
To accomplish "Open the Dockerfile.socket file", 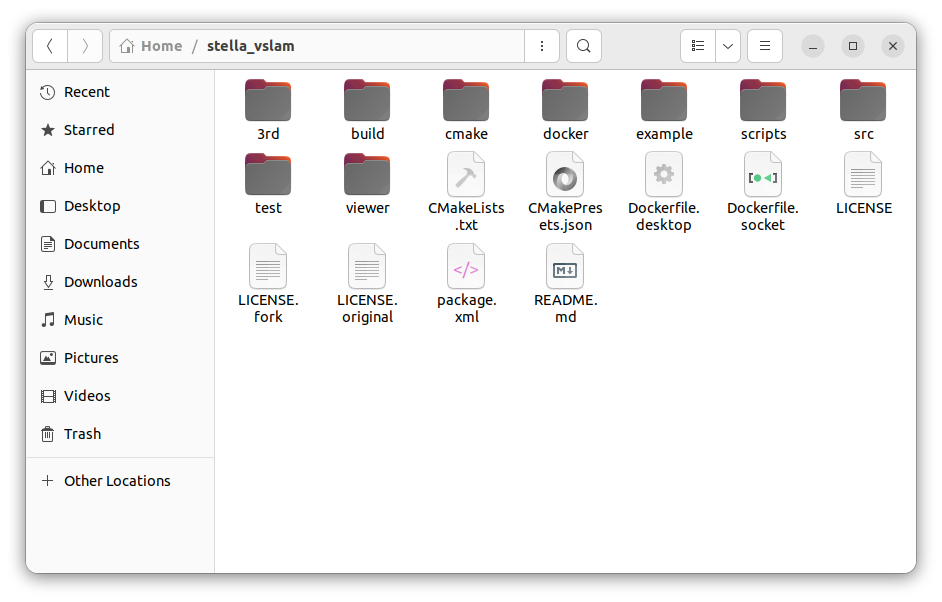I will [763, 175].
